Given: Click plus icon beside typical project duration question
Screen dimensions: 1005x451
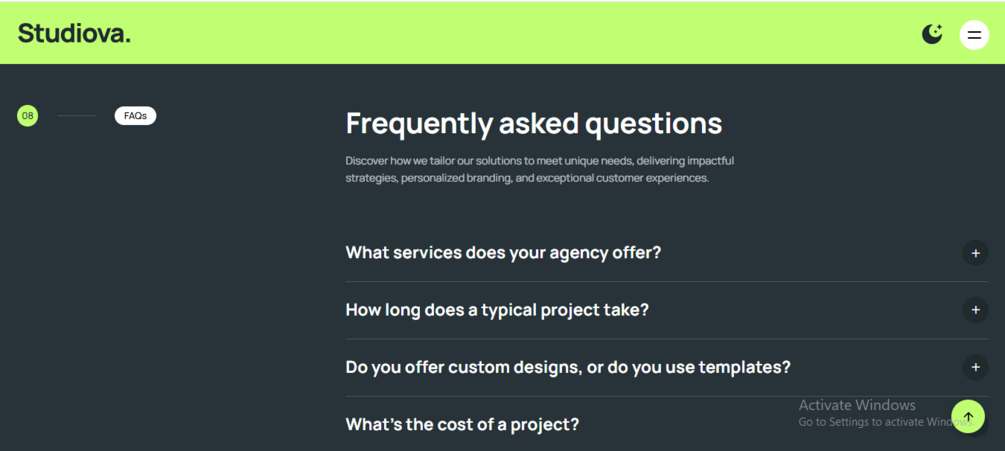Looking at the screenshot, I should tap(975, 310).
